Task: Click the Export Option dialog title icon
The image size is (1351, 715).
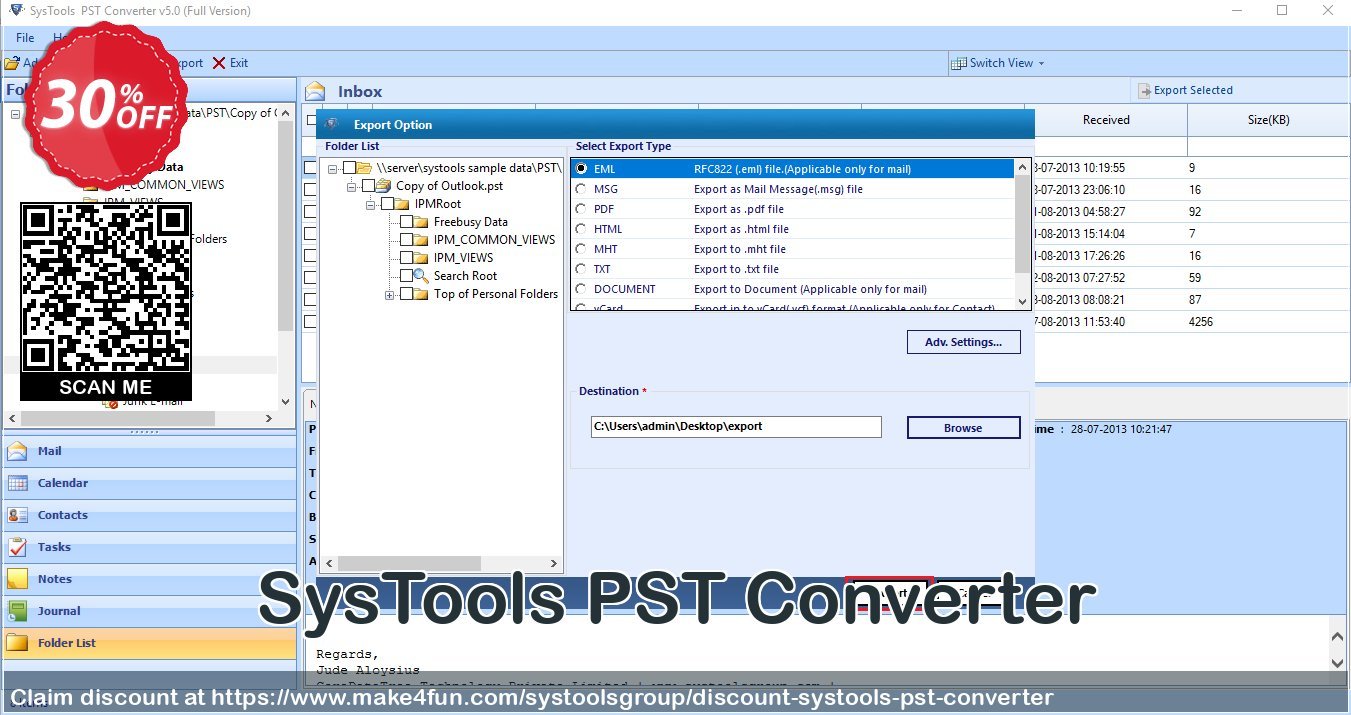Action: click(x=332, y=125)
